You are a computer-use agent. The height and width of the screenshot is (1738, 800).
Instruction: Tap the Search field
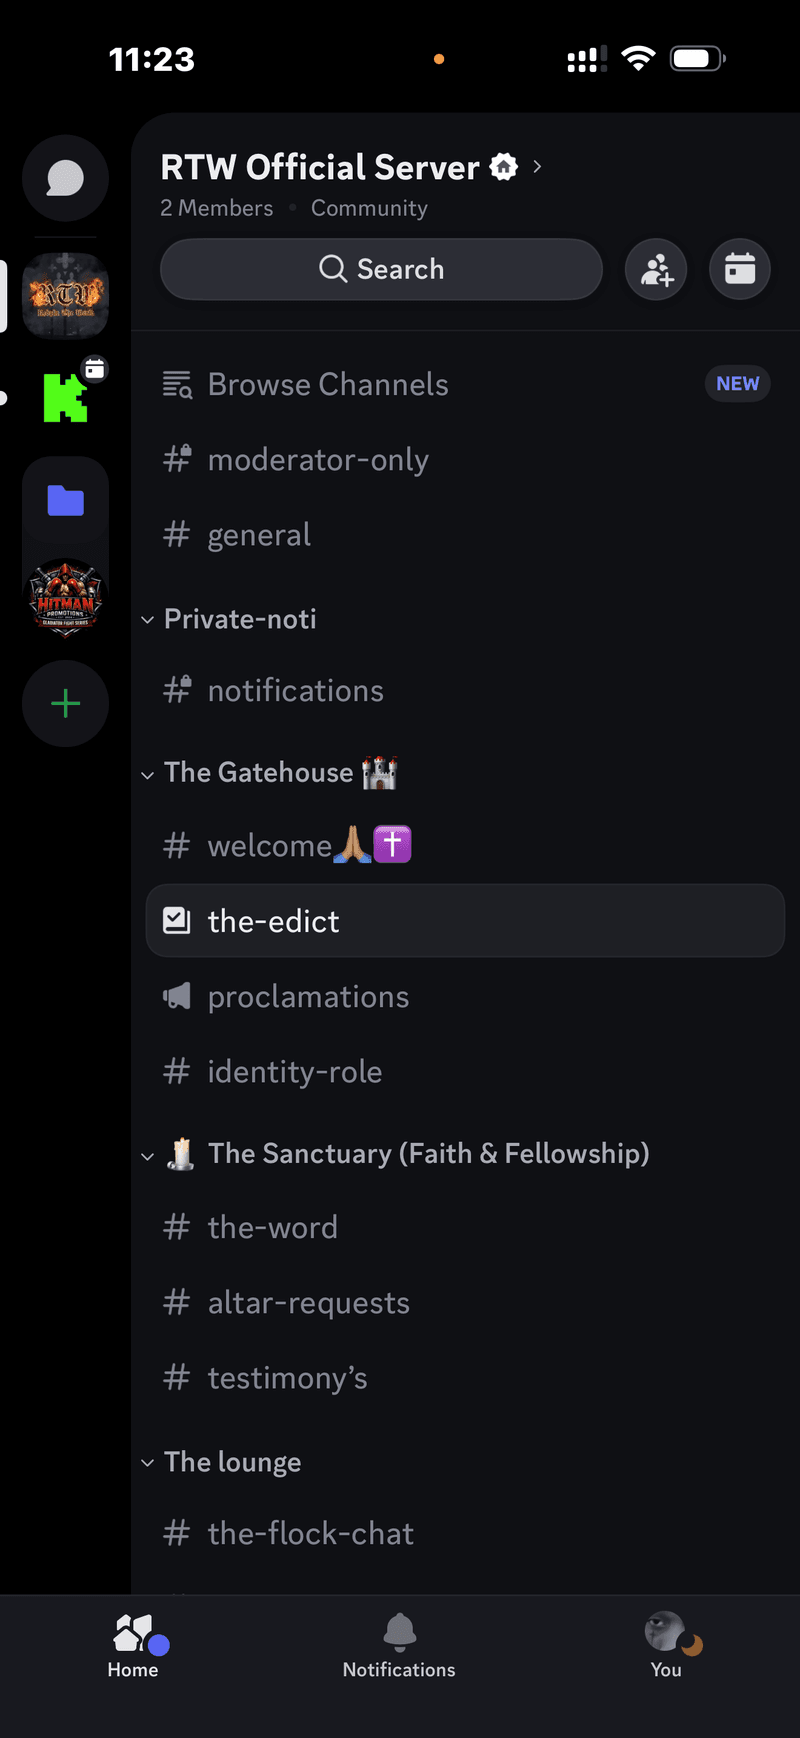coord(381,269)
